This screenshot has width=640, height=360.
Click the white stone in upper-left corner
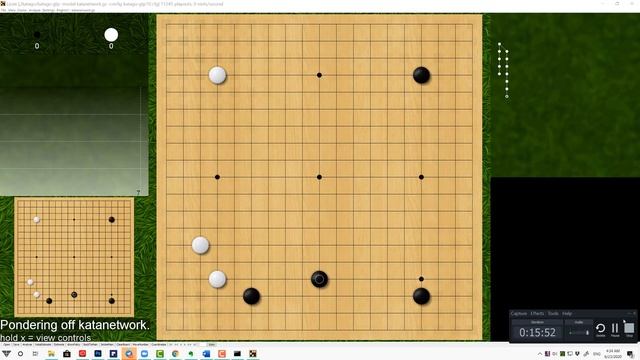click(x=217, y=75)
